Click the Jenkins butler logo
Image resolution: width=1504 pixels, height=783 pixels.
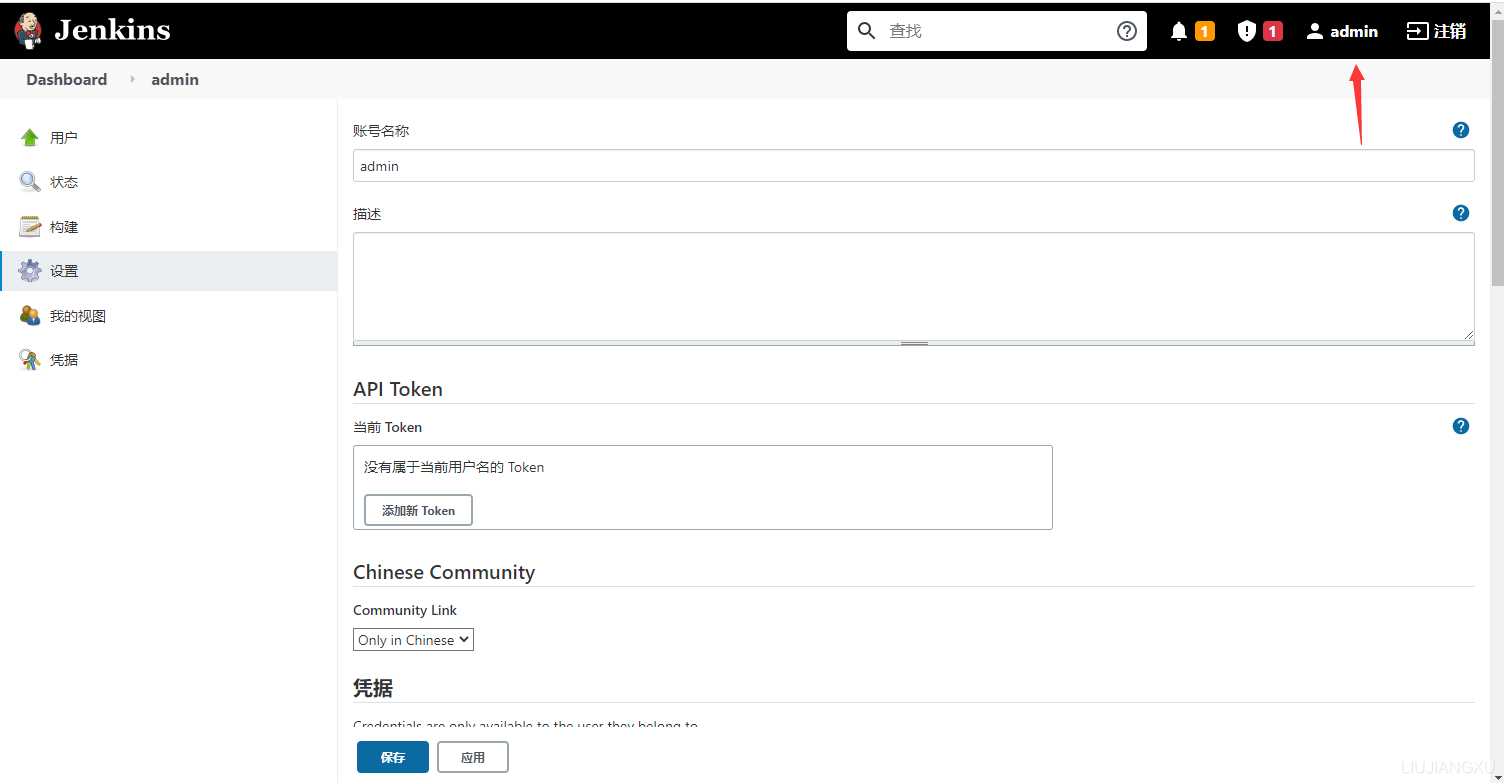click(28, 30)
